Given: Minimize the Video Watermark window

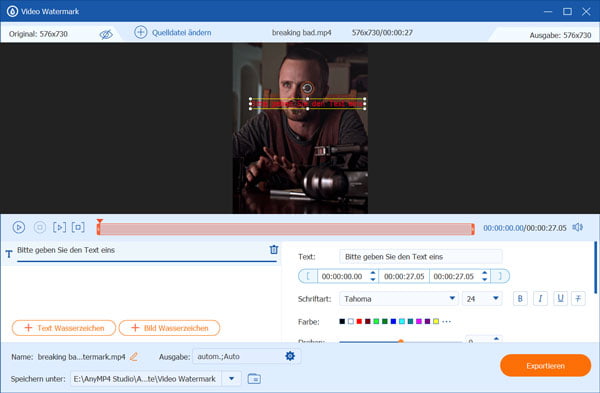Looking at the screenshot, I should 548,11.
